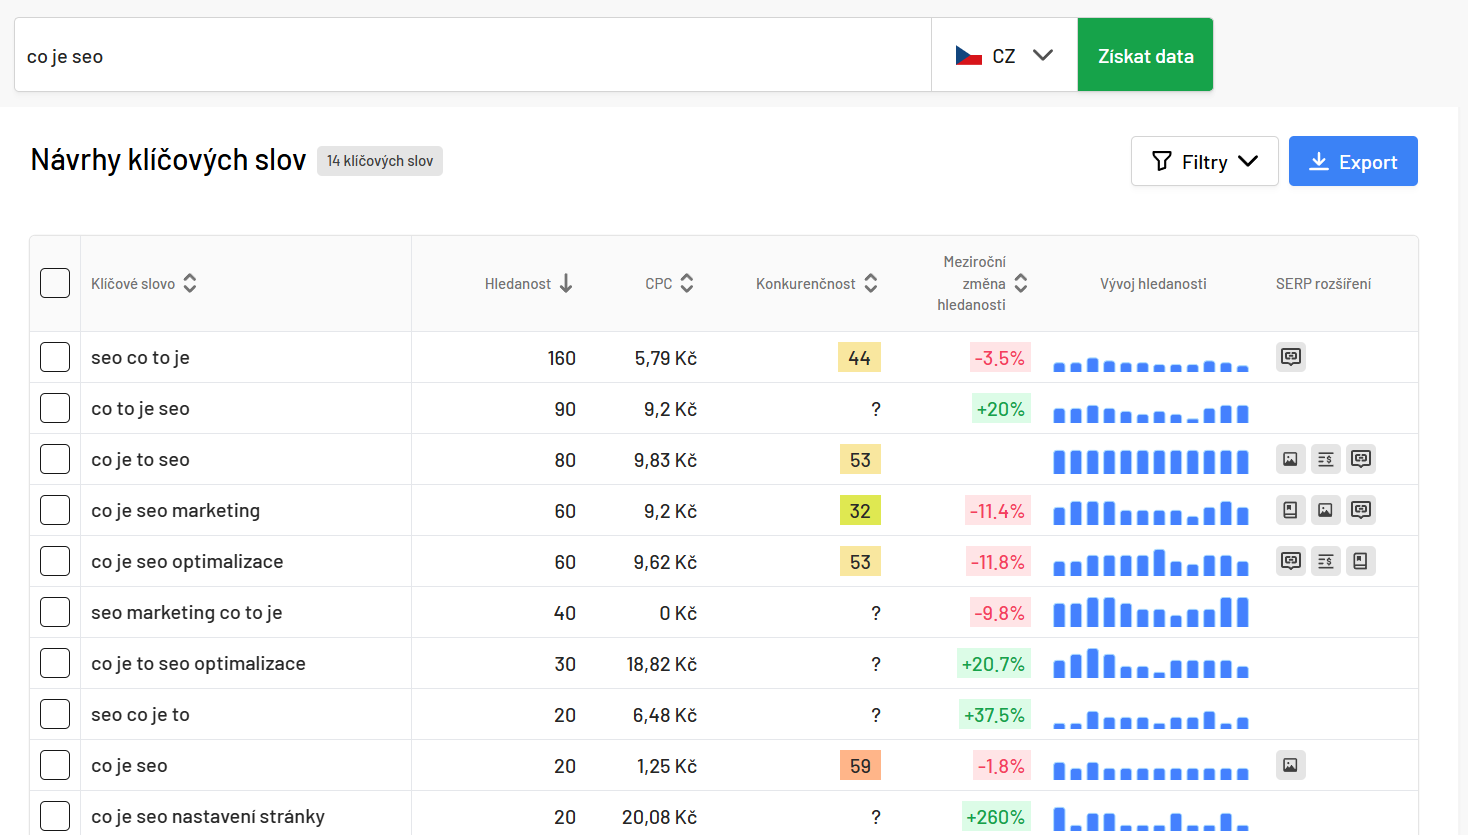The width and height of the screenshot is (1468, 835).
Task: Check the 'seo co to je' row checkbox
Action: [55, 357]
